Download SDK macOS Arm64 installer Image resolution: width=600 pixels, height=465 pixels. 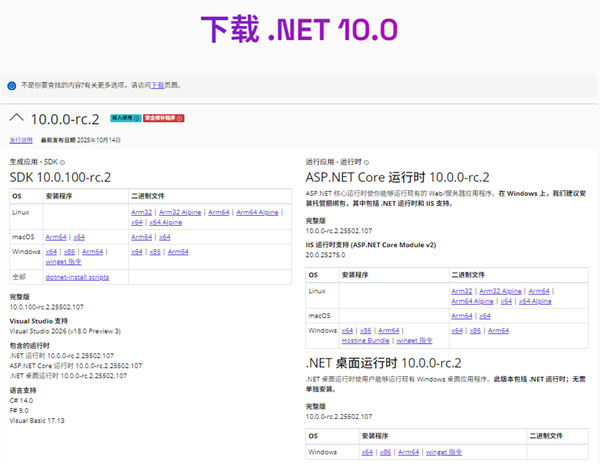pyautogui.click(x=56, y=237)
